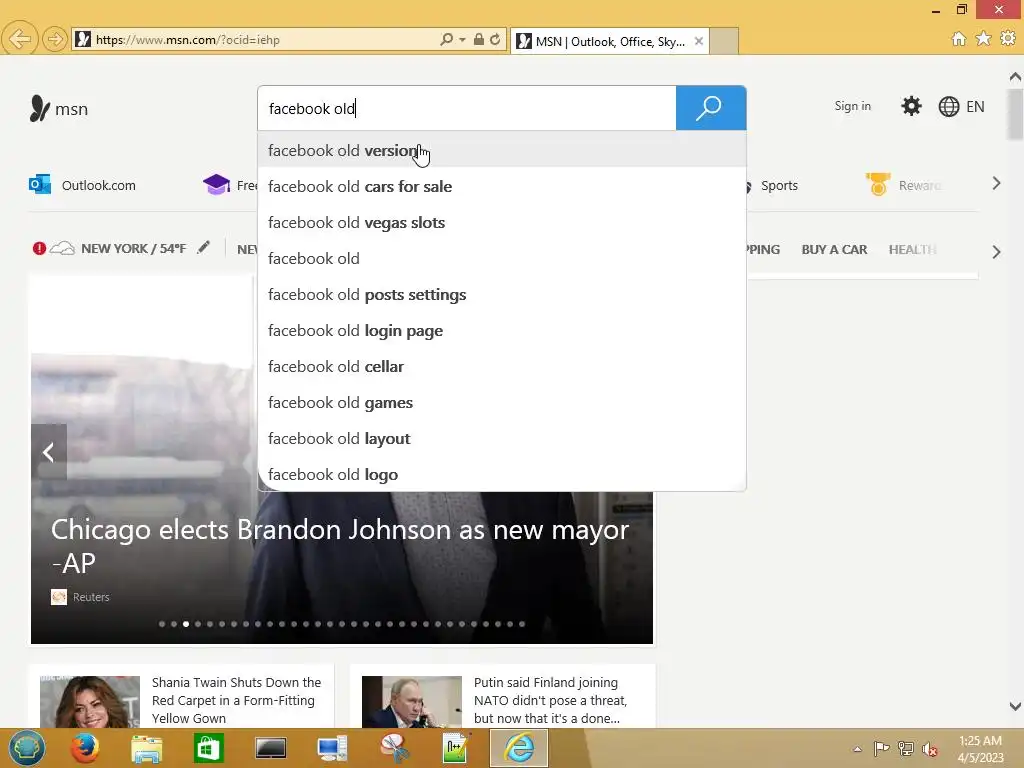
Task: Open the Notepad++ taskbar icon
Action: point(456,748)
